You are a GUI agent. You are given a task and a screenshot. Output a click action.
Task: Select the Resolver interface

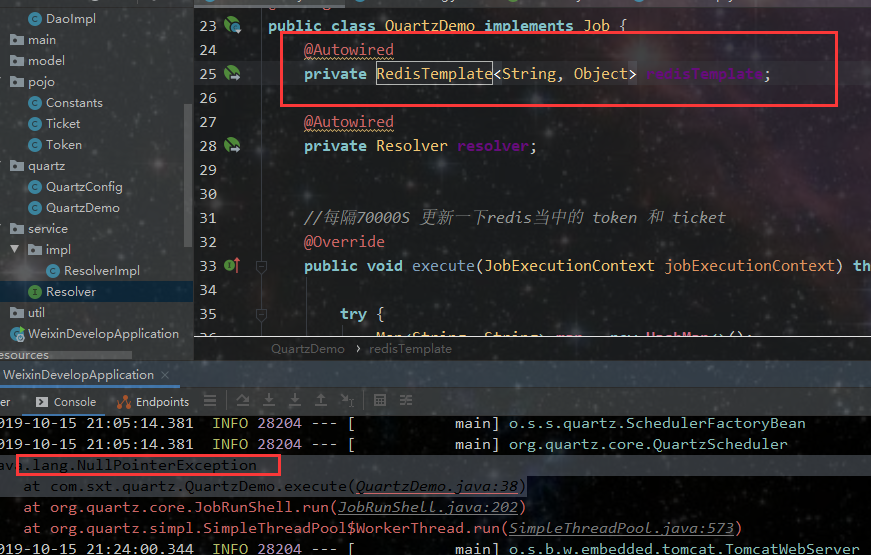[71, 292]
